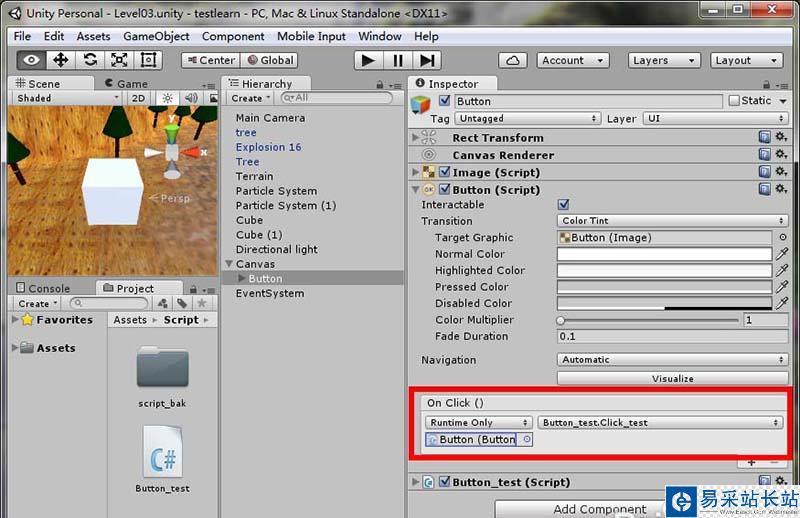Screen dimensions: 800x518
Task: Toggle scene audio speaker icon
Action: [x=191, y=98]
